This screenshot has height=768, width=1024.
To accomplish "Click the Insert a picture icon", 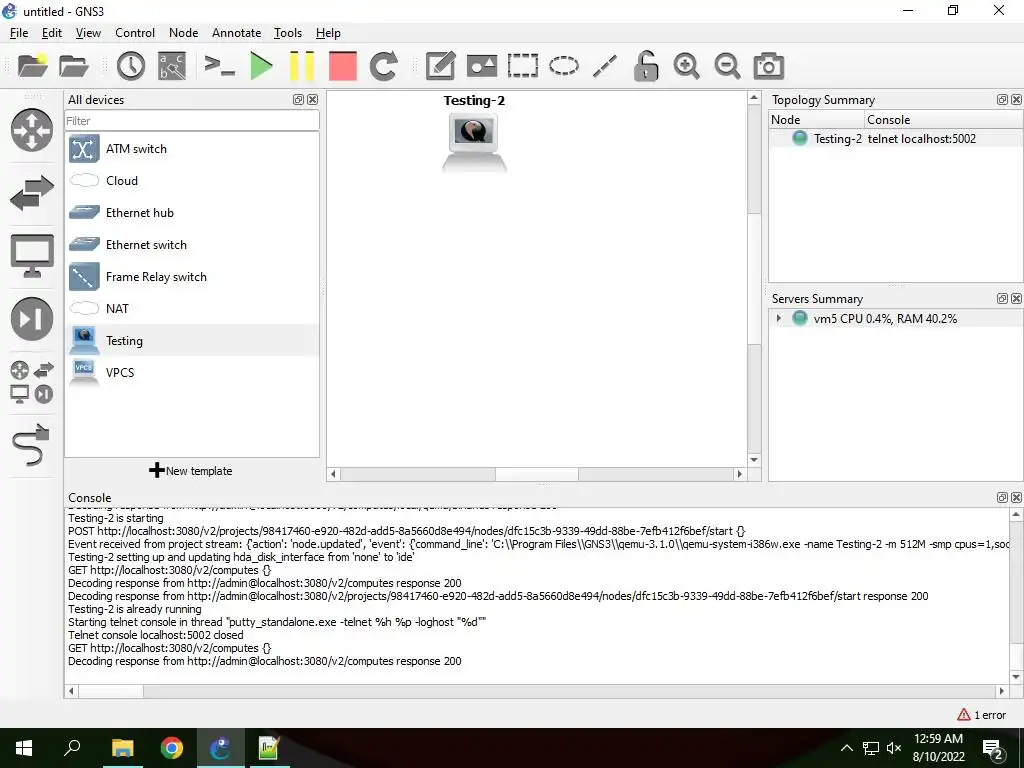I will tap(482, 66).
